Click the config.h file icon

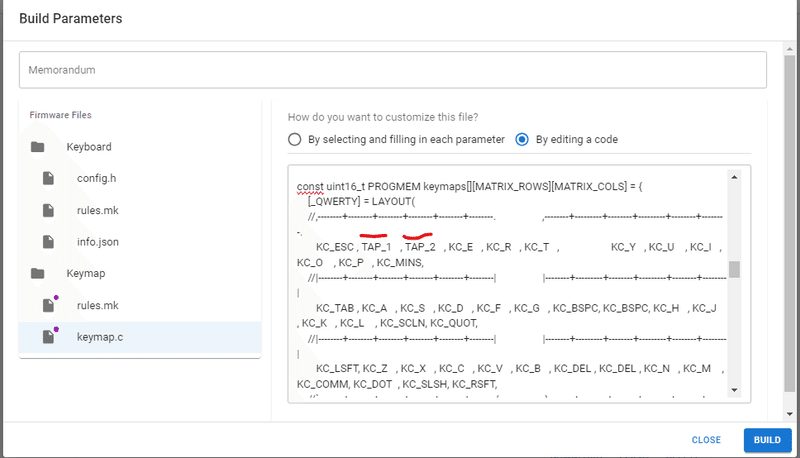[x=47, y=178]
